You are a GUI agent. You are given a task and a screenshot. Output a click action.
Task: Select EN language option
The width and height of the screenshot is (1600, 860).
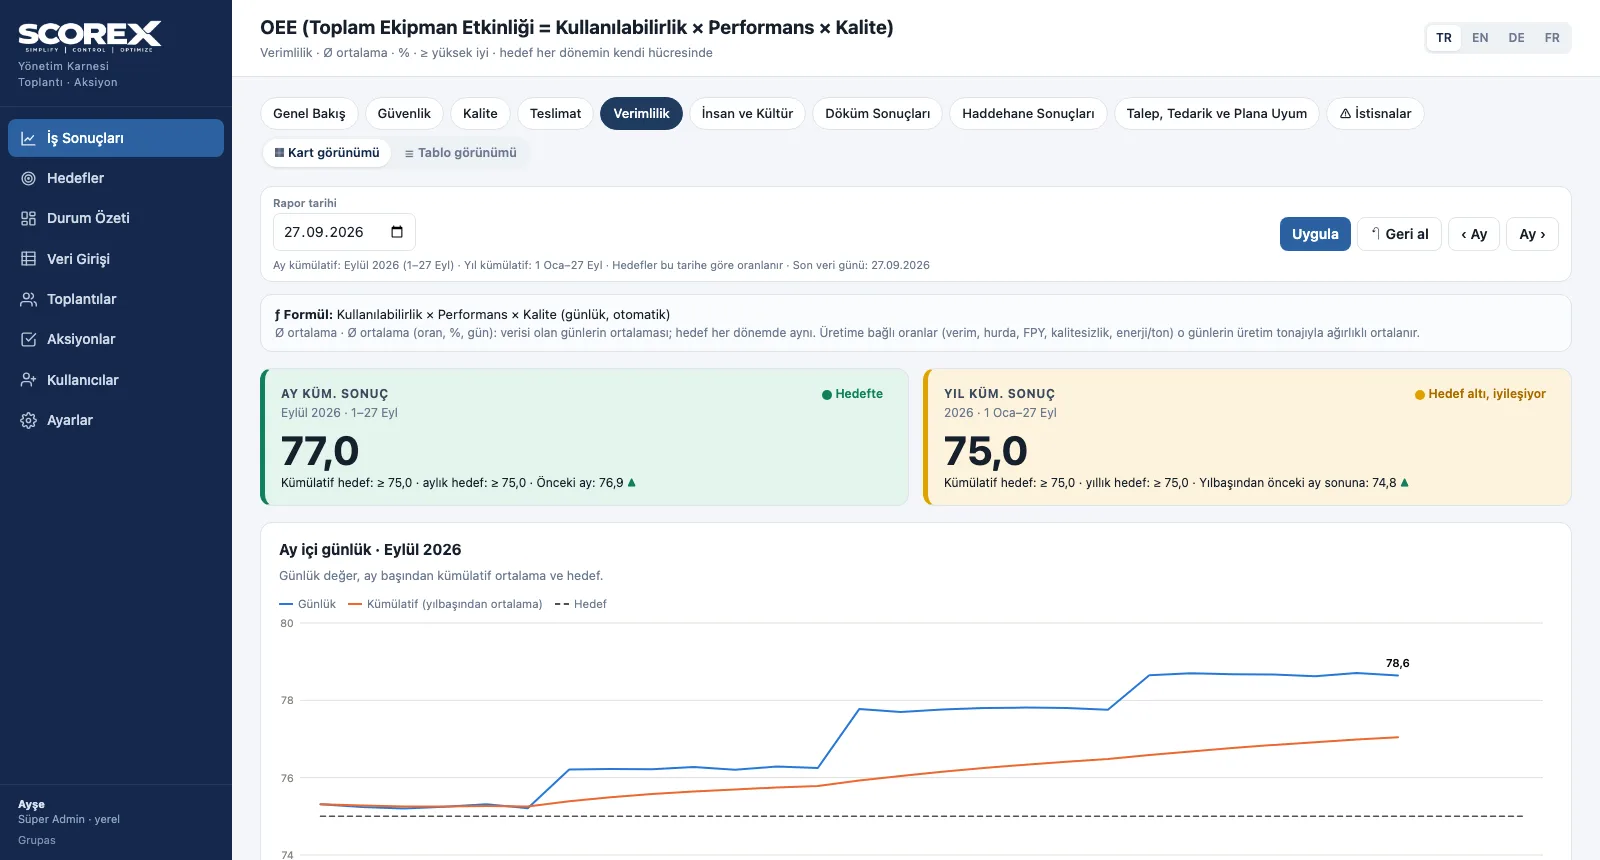click(1480, 38)
